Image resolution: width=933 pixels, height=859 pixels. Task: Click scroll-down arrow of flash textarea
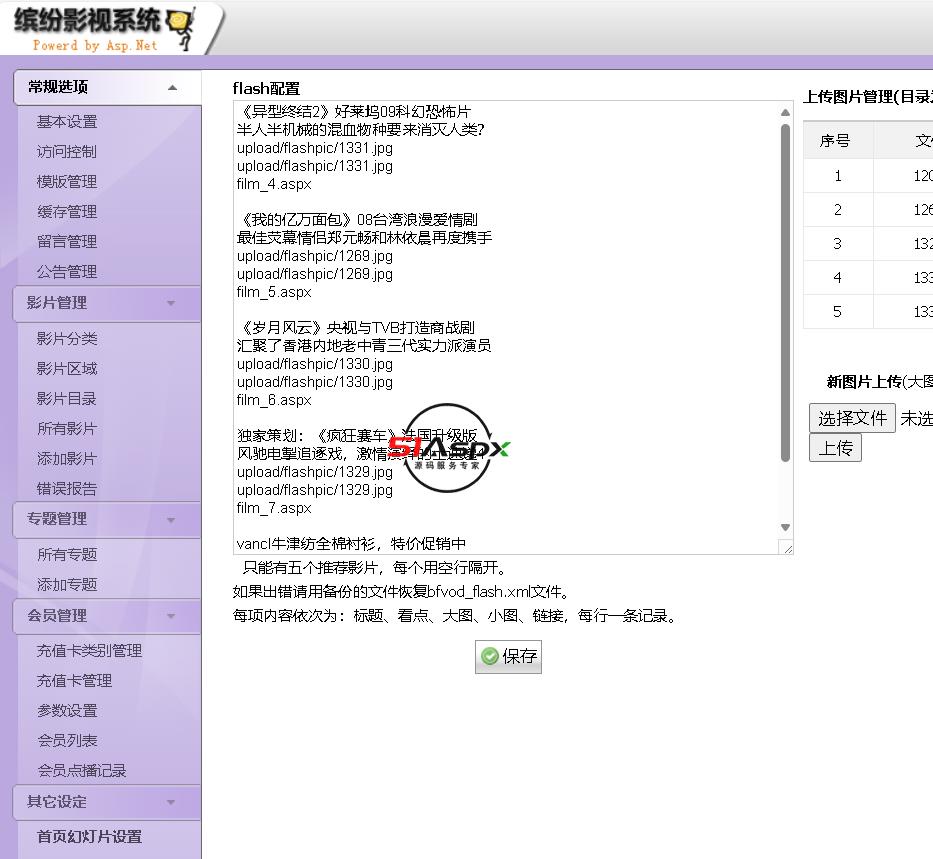pyautogui.click(x=786, y=528)
